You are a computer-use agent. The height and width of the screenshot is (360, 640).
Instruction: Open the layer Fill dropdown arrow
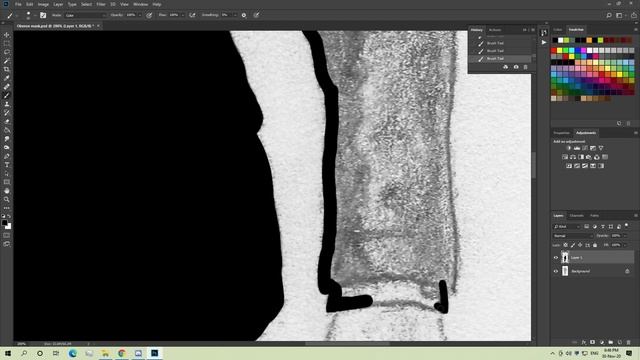click(x=624, y=245)
